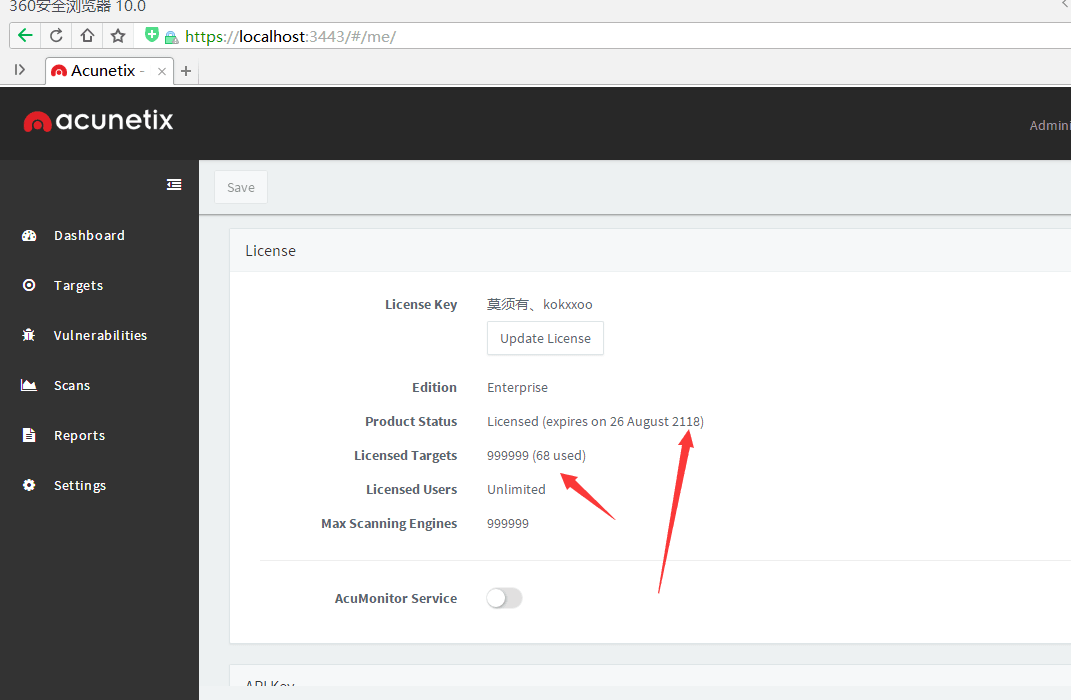Click the Max Scanning Engines label
Viewport: 1071px width, 700px height.
(389, 524)
